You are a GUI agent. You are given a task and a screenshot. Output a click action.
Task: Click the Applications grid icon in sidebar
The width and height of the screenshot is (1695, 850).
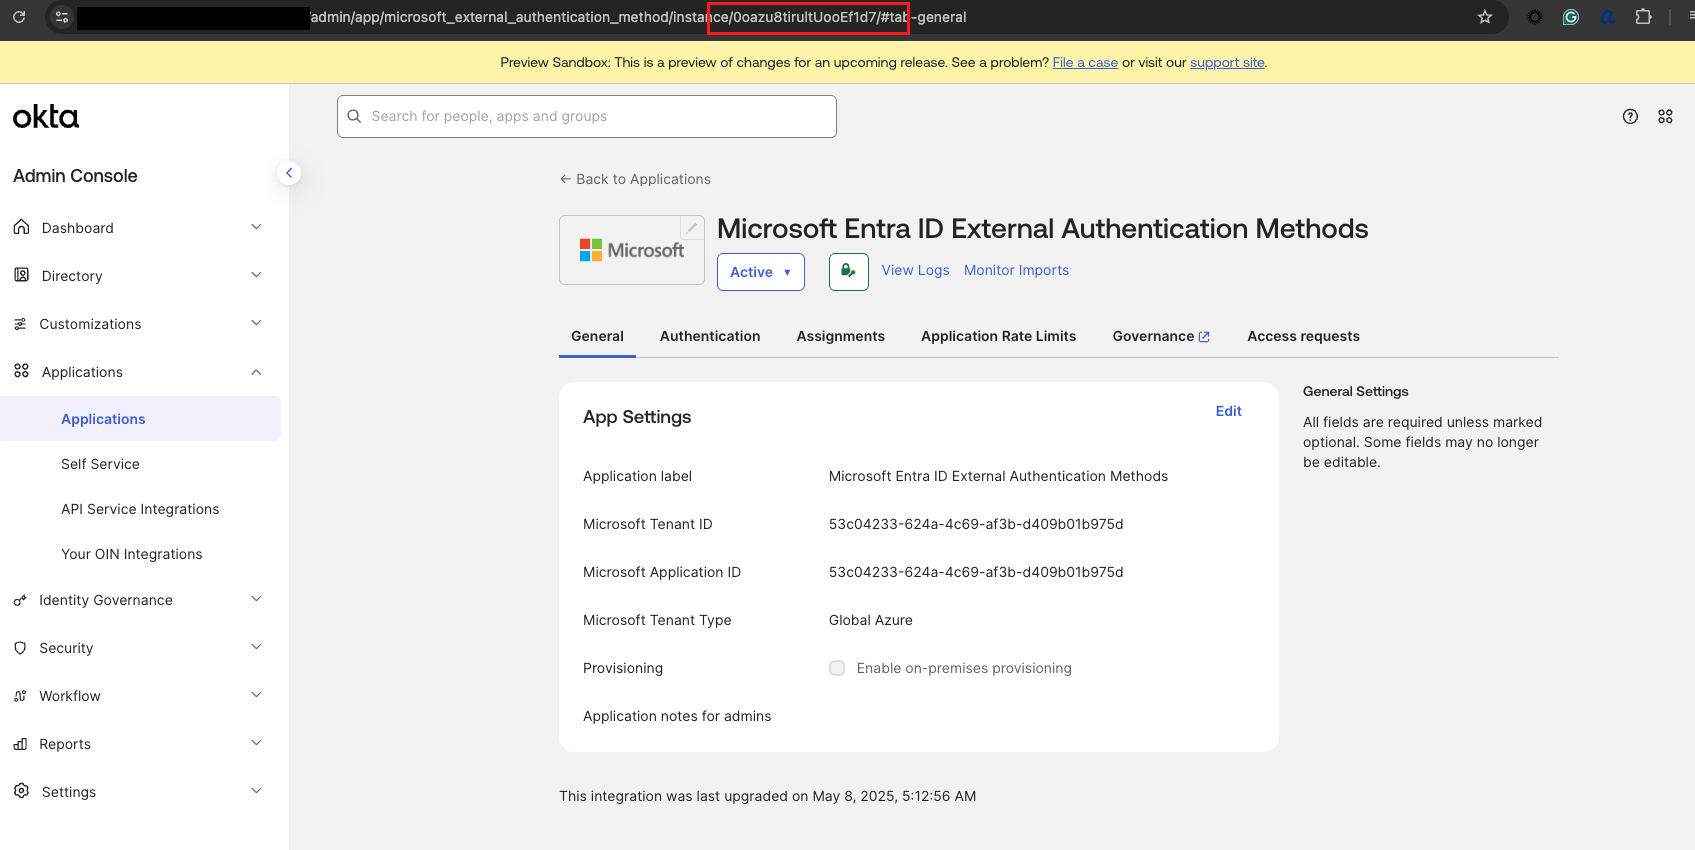pos(21,371)
